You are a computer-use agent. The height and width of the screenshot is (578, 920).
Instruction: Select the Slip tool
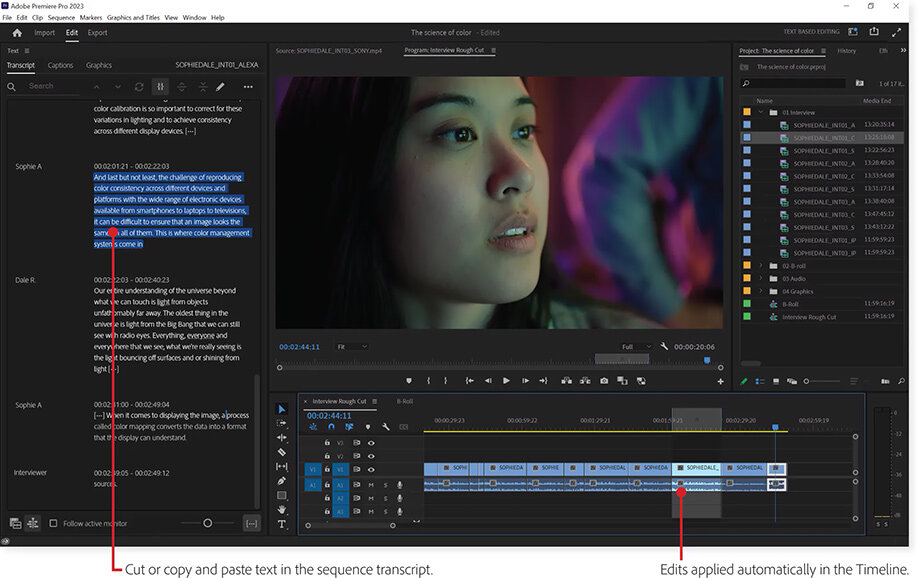pyautogui.click(x=282, y=467)
